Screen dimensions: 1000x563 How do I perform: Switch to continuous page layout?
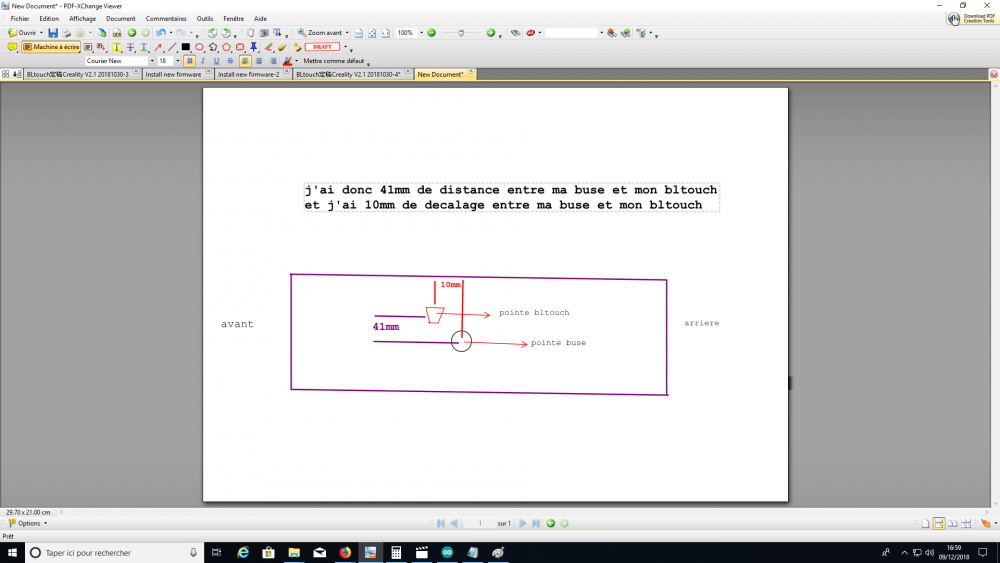[939, 523]
